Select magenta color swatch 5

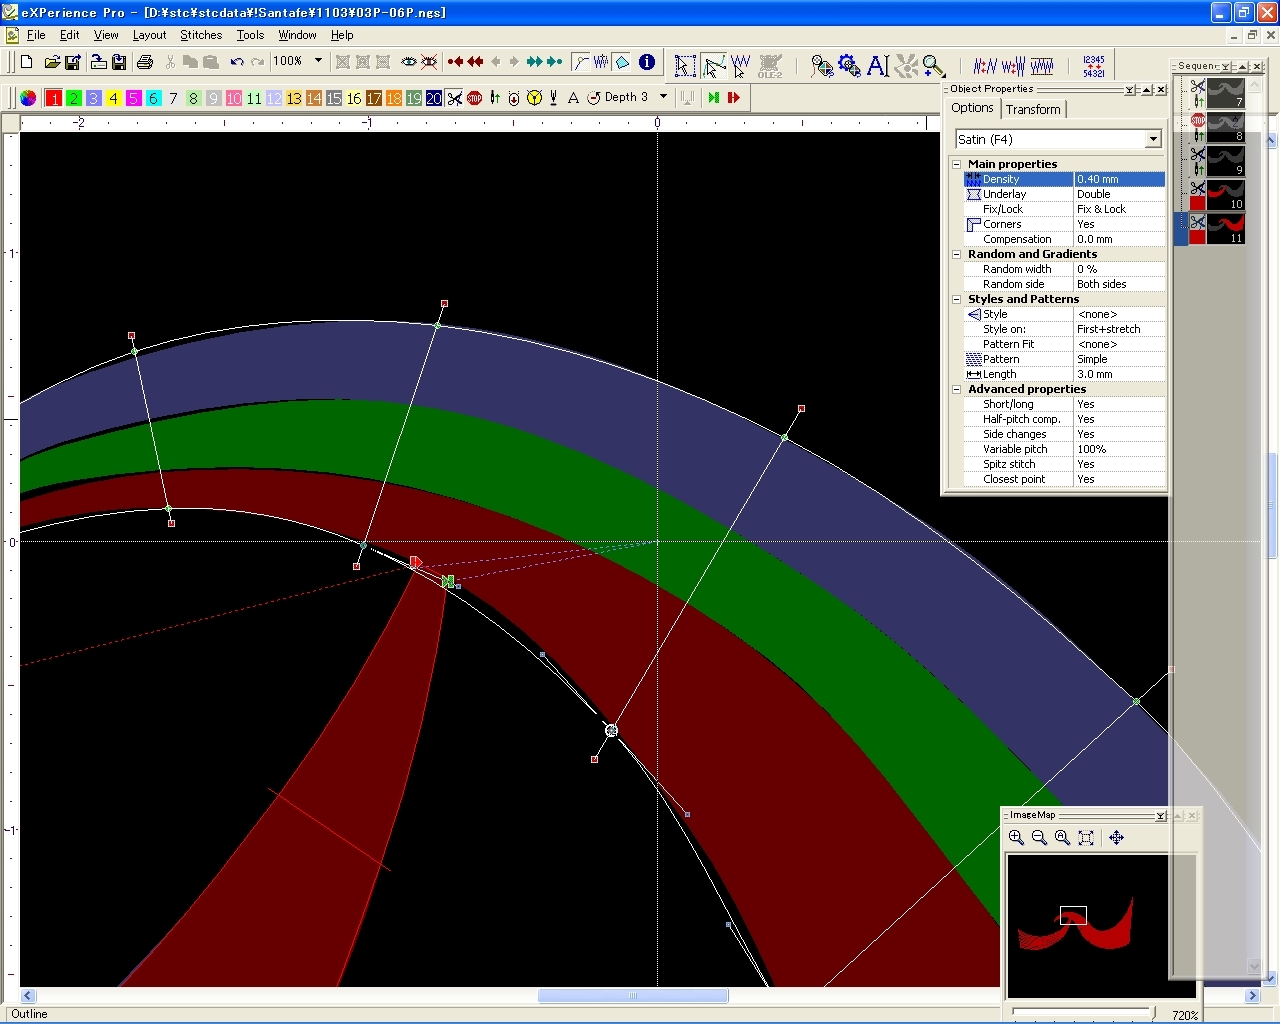click(x=134, y=98)
